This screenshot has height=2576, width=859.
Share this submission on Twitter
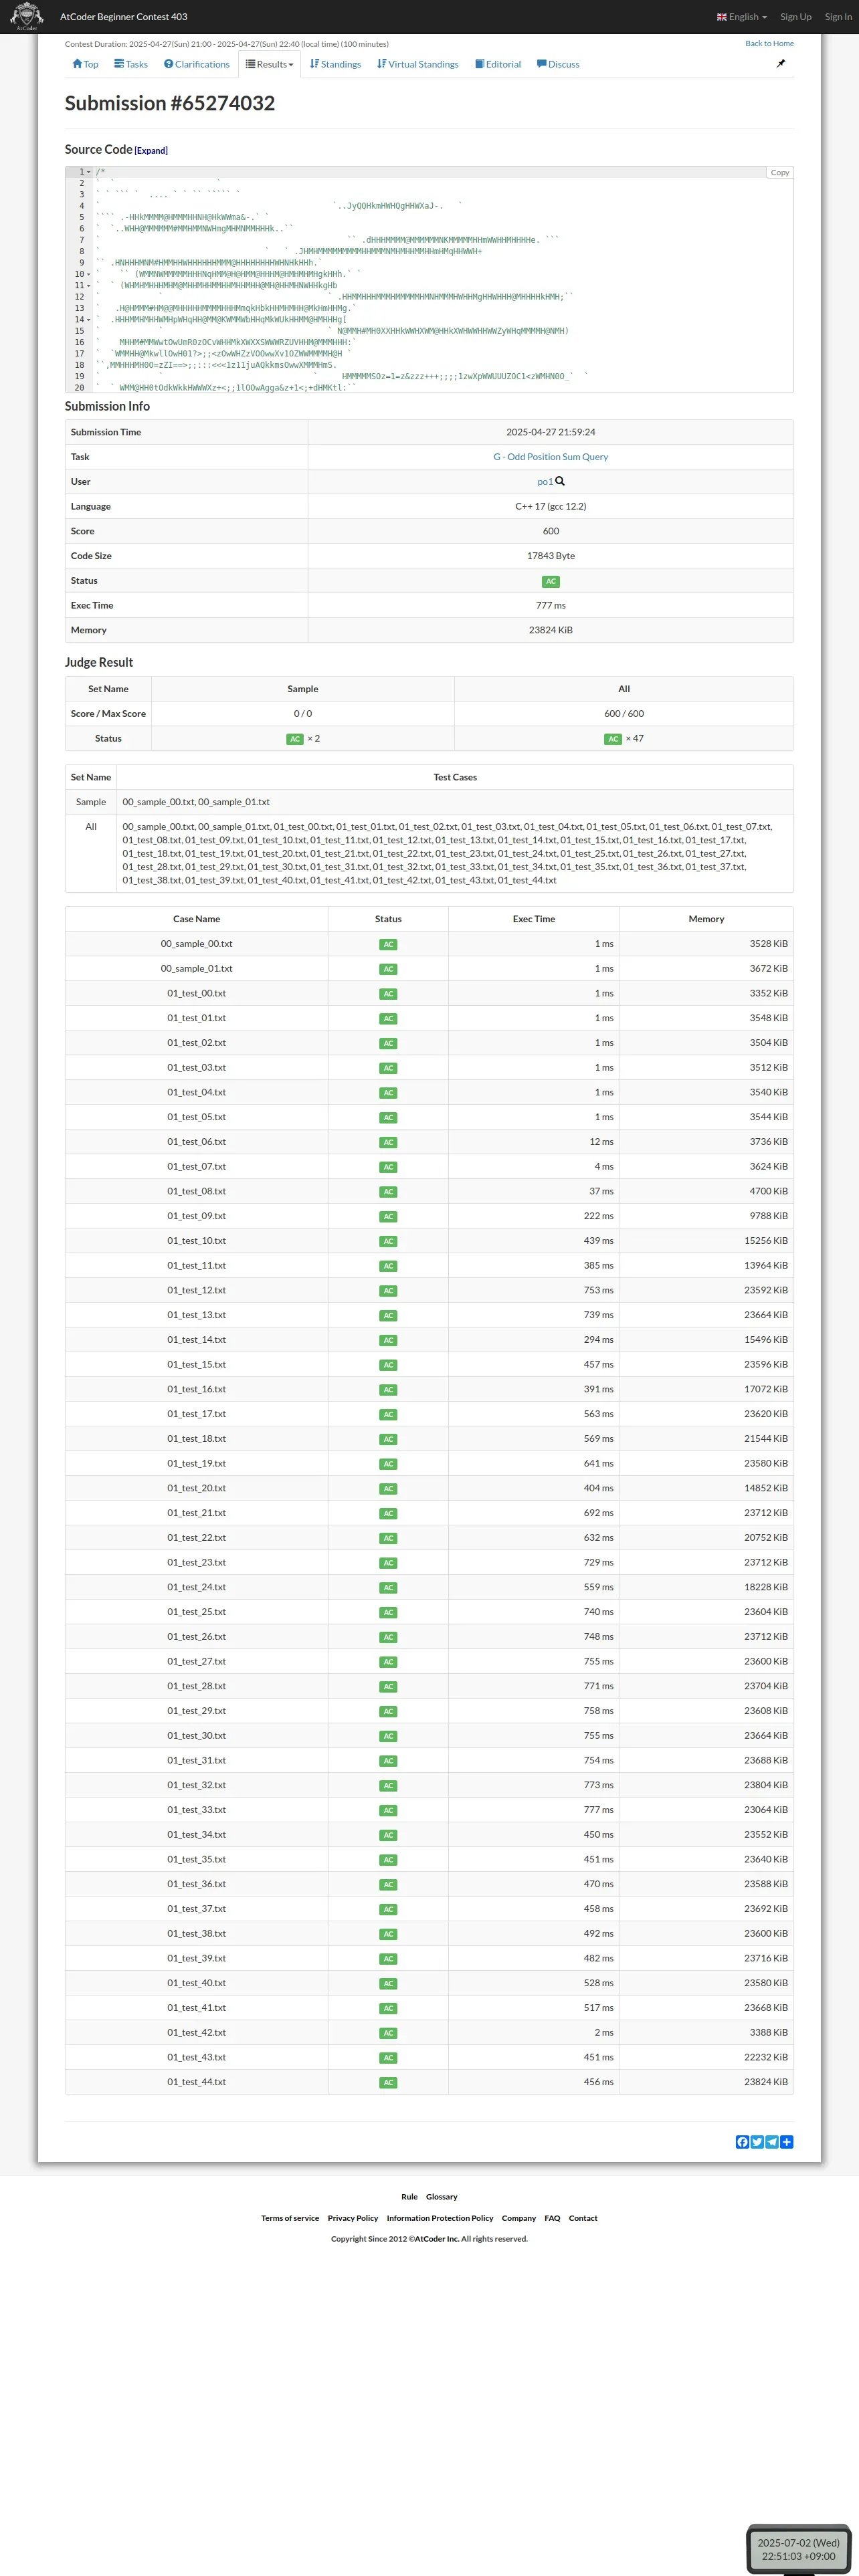(757, 2141)
